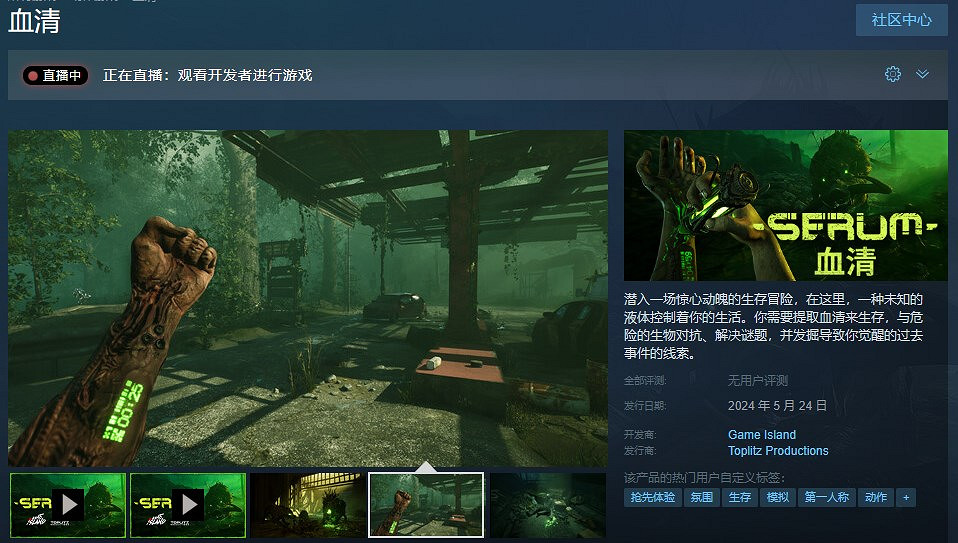The height and width of the screenshot is (543, 958).
Task: Play the first SERUM trailer thumbnail
Action: point(68,505)
